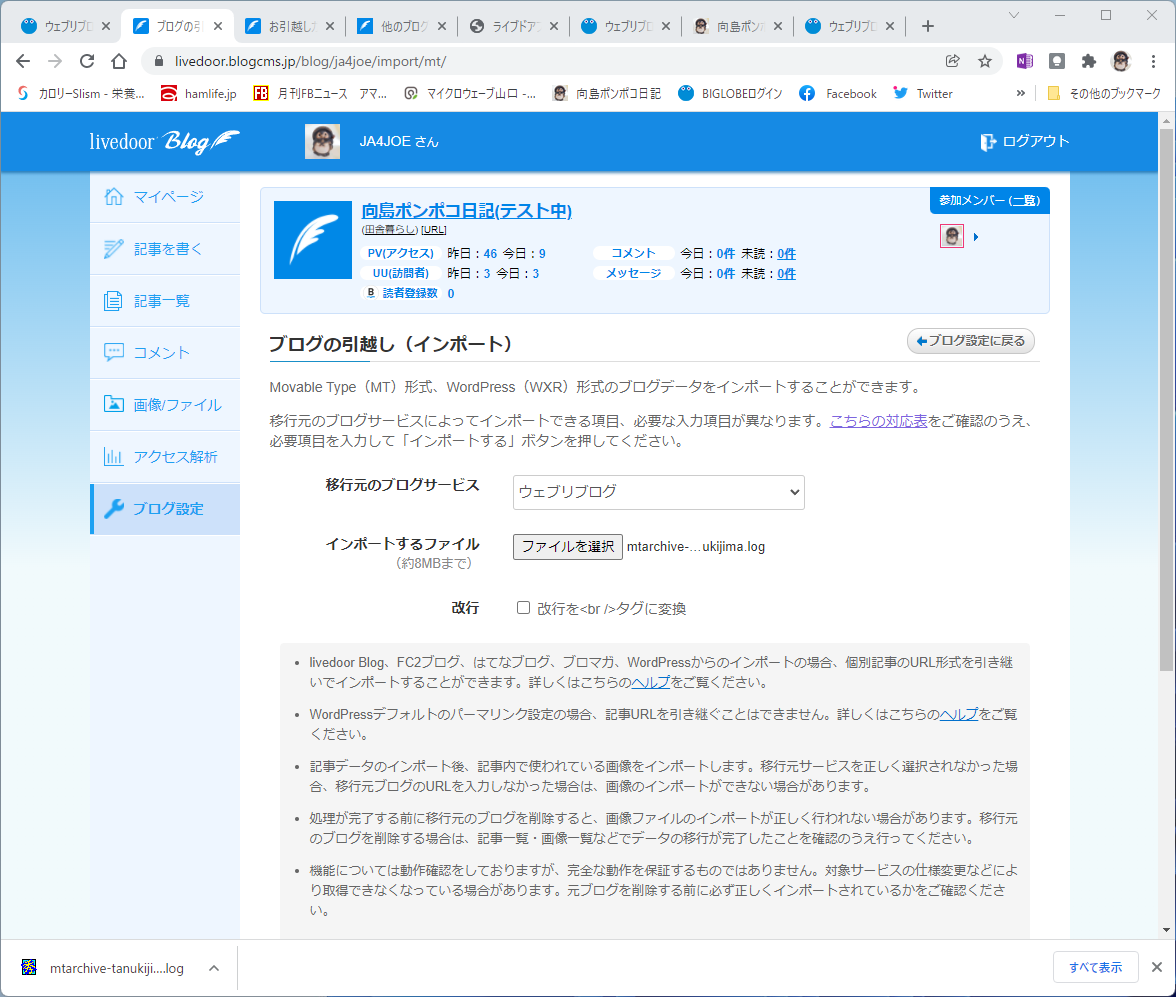The image size is (1176, 997).
Task: Select the ブログ設定 sidebar menu item
Action: (x=165, y=509)
